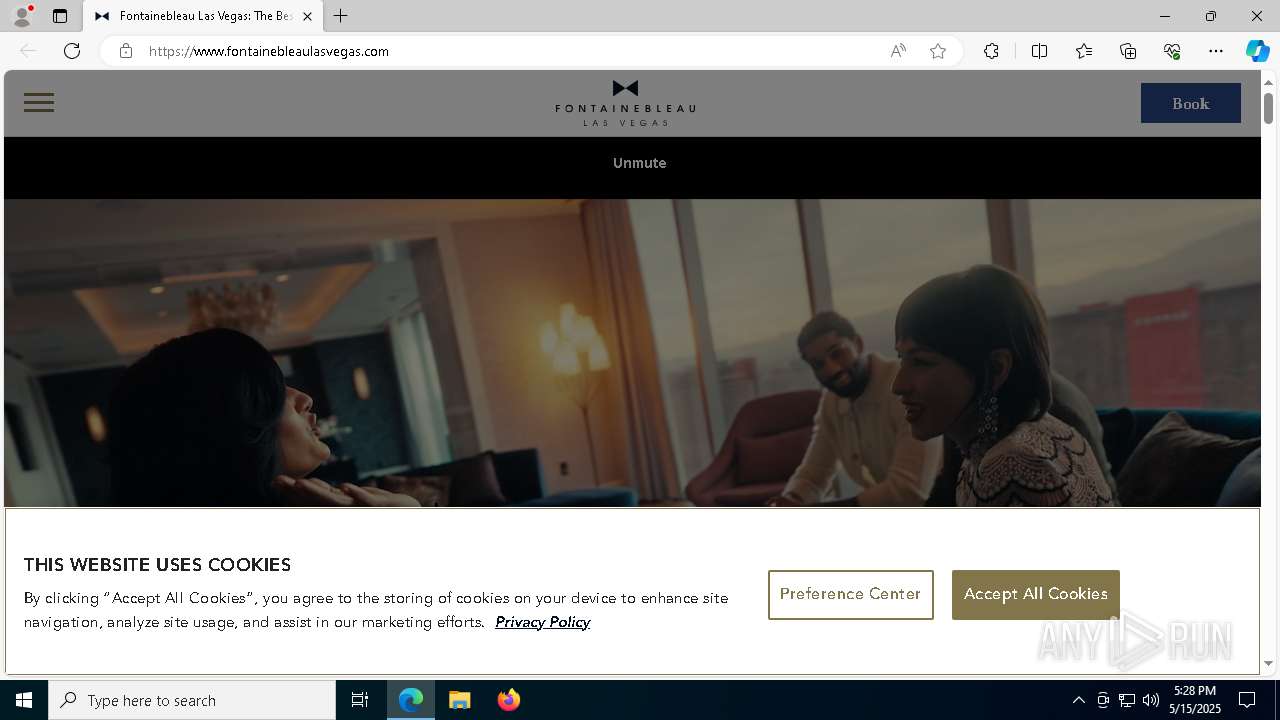The image size is (1280, 720).
Task: Open the Privacy Policy link
Action: [542, 622]
